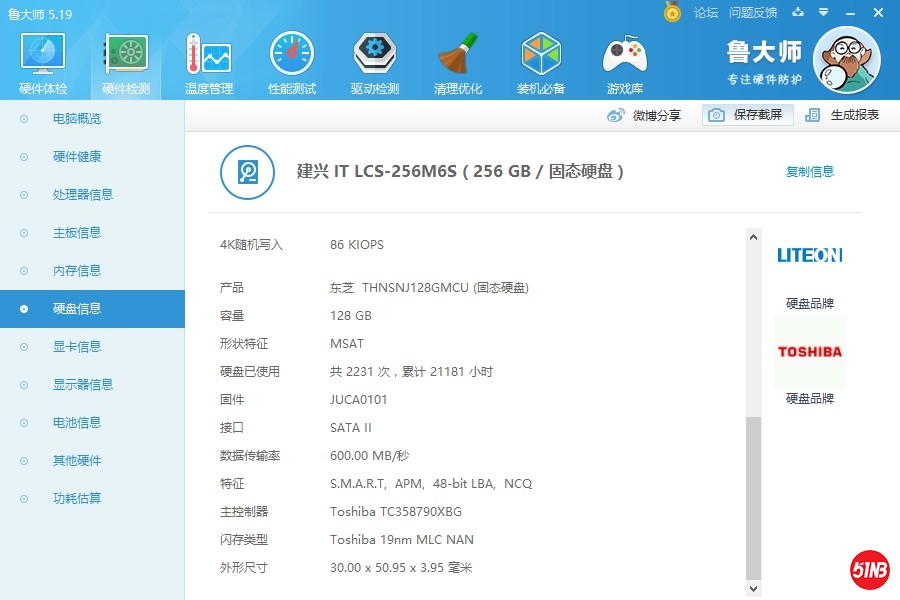
Task: Click 生成报表 to generate report
Action: (843, 115)
